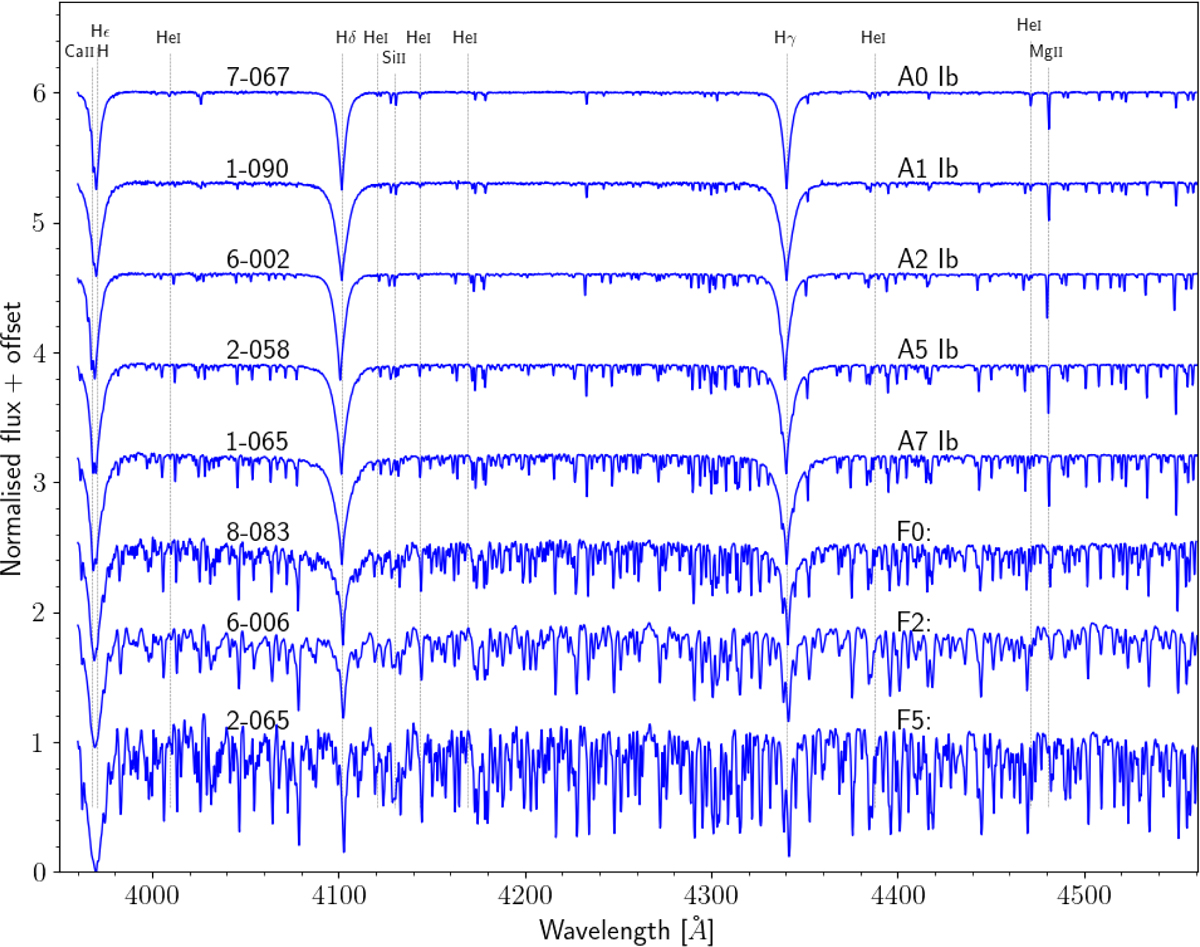Image resolution: width=1200 pixels, height=947 pixels.
Task: Select the 2-065 spectrum label
Action: [x=257, y=721]
